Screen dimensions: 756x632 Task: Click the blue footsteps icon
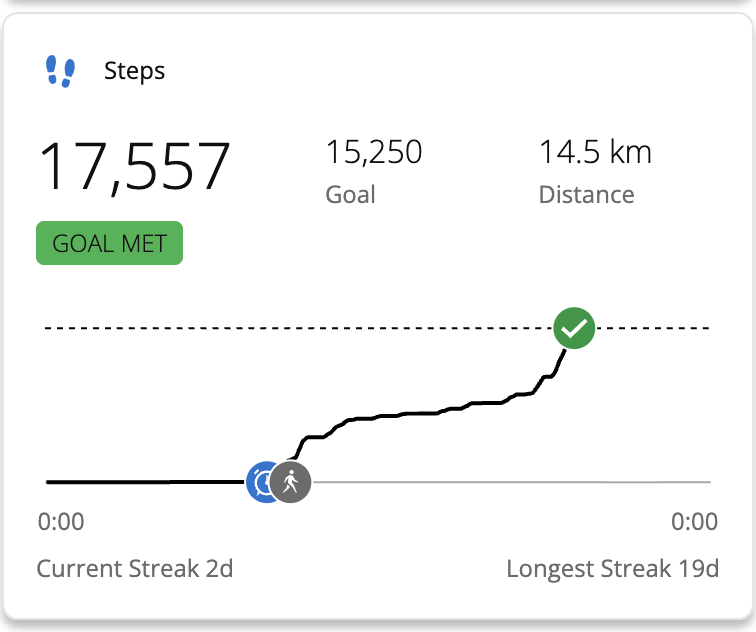(x=61, y=72)
